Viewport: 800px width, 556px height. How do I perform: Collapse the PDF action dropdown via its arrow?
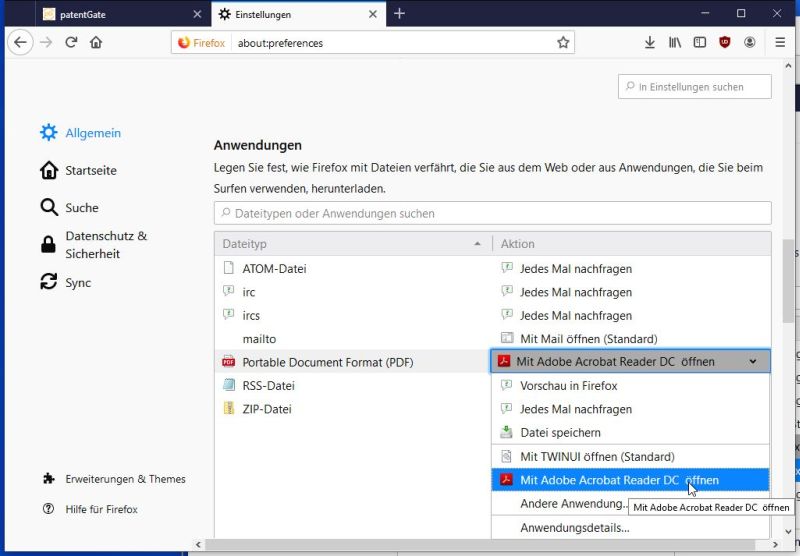(753, 362)
